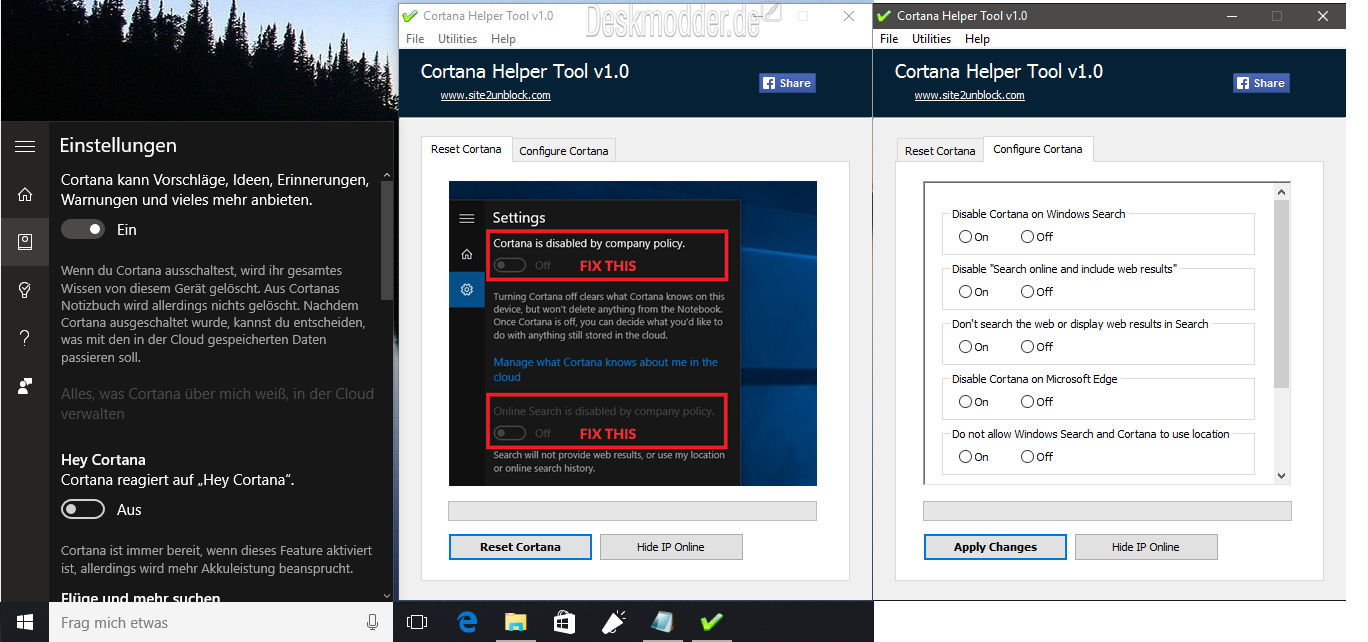Toggle Hey Cortana switch set to Aus
The image size is (1368, 642).
tap(83, 509)
